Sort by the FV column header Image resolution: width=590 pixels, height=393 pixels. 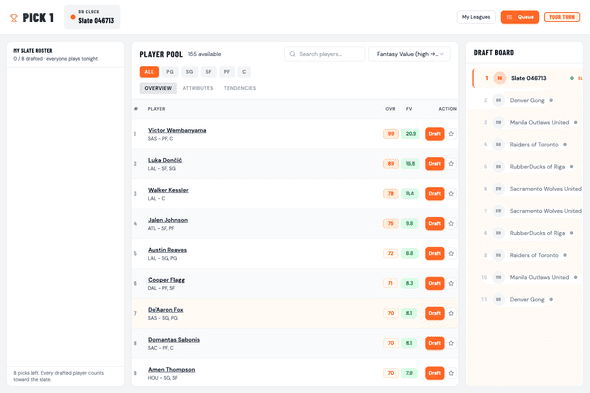(409, 109)
